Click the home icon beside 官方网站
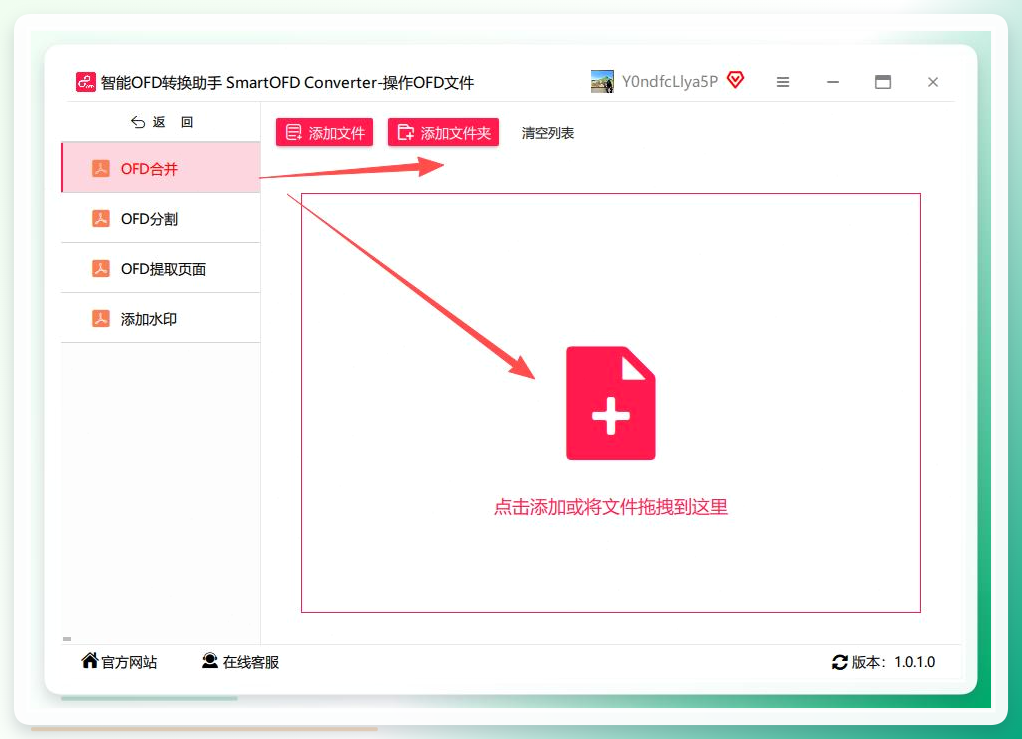Viewport: 1022px width, 739px height. [x=90, y=661]
